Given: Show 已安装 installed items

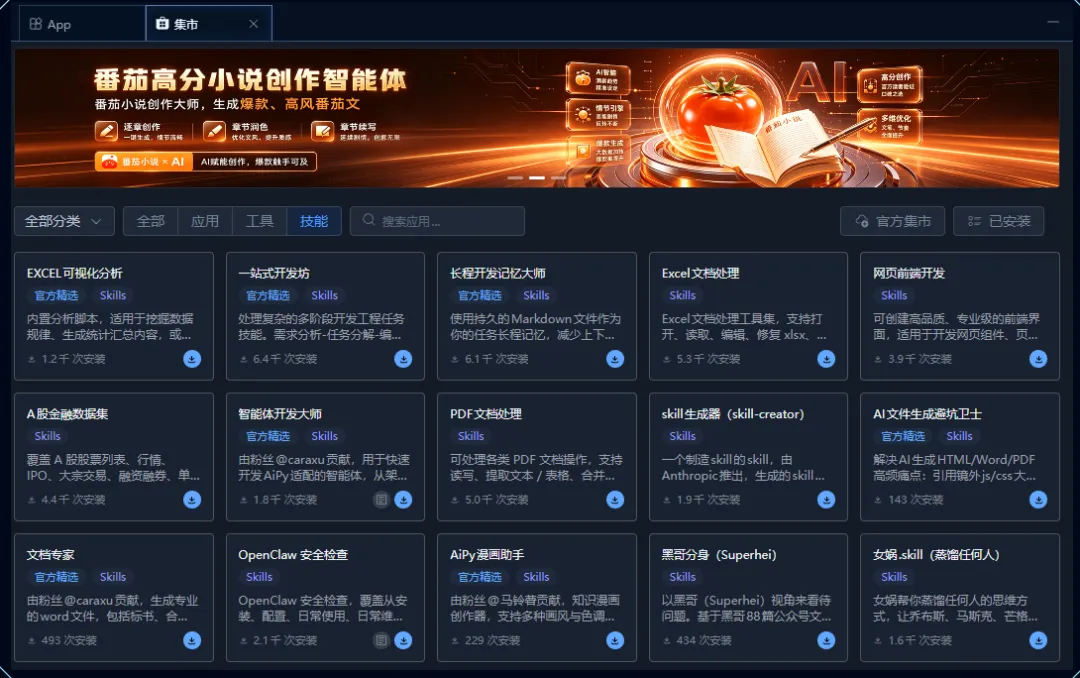Looking at the screenshot, I should [x=999, y=221].
